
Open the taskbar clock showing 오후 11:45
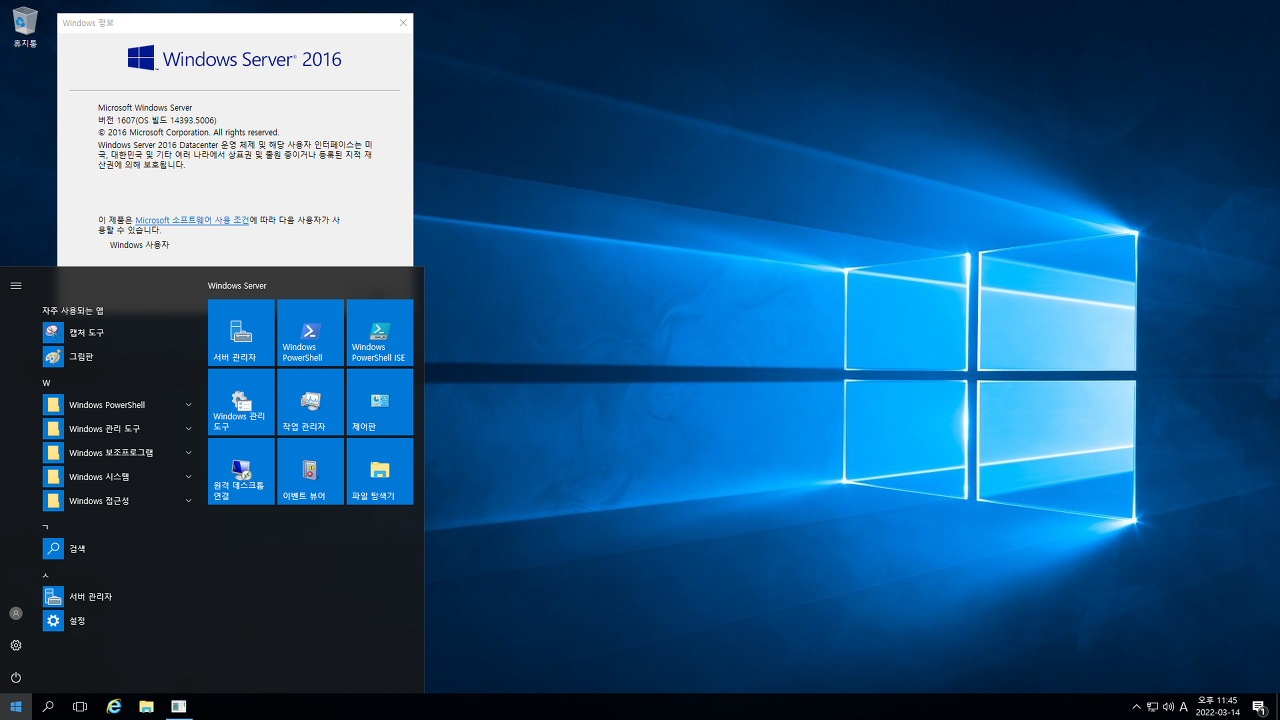(1217, 706)
